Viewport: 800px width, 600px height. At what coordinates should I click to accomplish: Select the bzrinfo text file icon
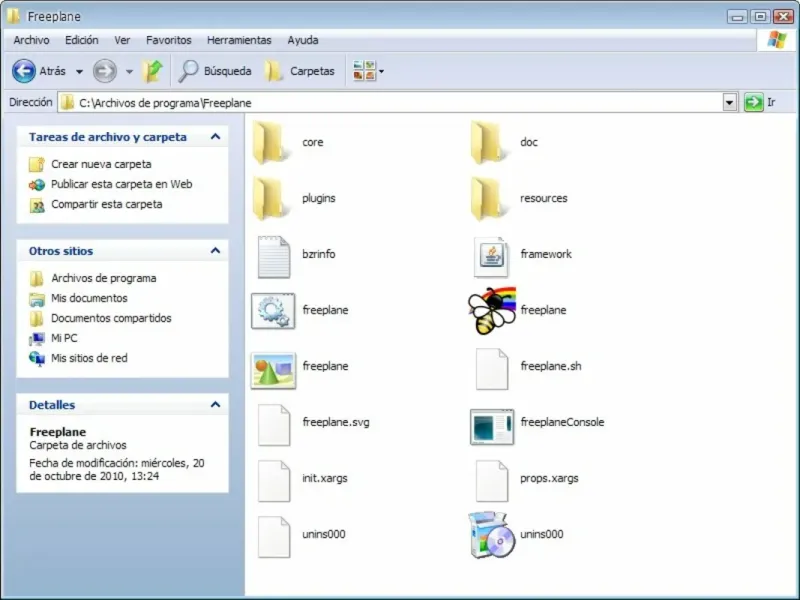tap(273, 257)
